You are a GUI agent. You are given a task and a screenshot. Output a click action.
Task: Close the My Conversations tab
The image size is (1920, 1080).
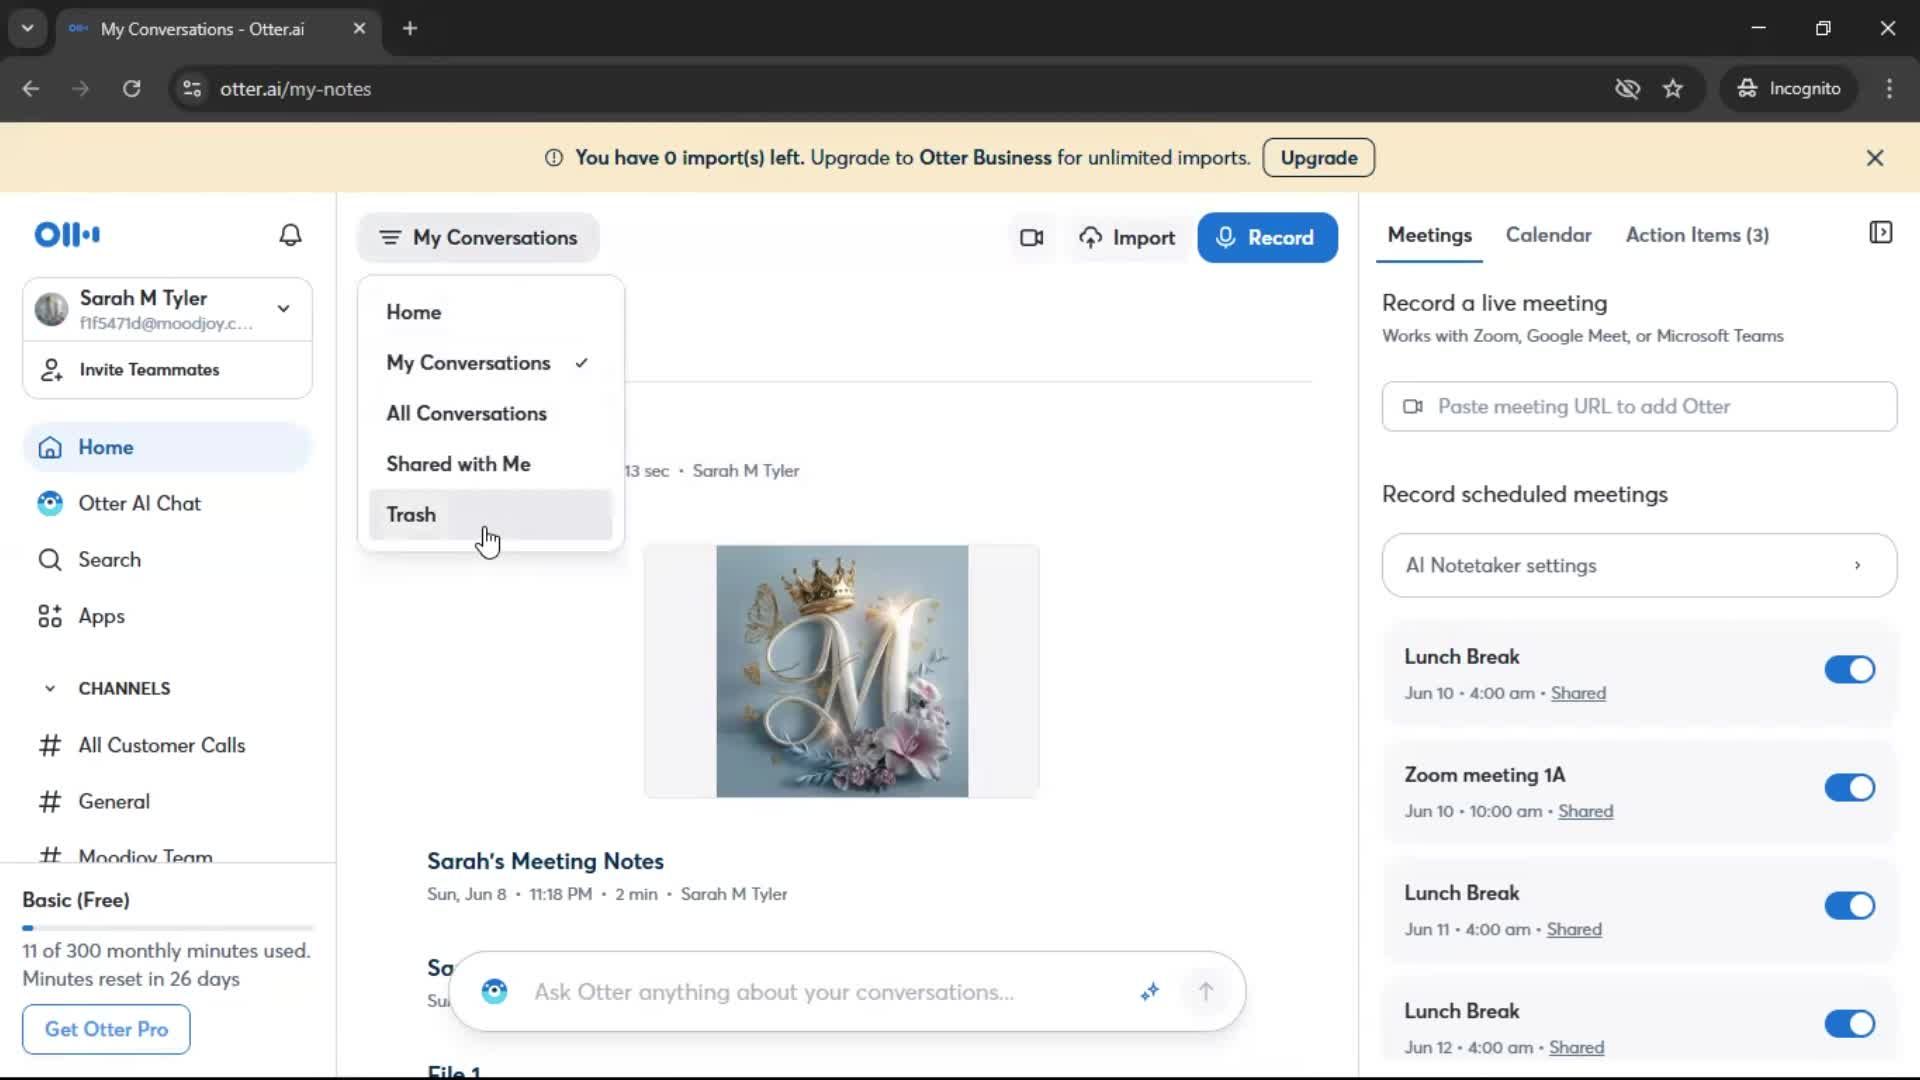tap(359, 29)
